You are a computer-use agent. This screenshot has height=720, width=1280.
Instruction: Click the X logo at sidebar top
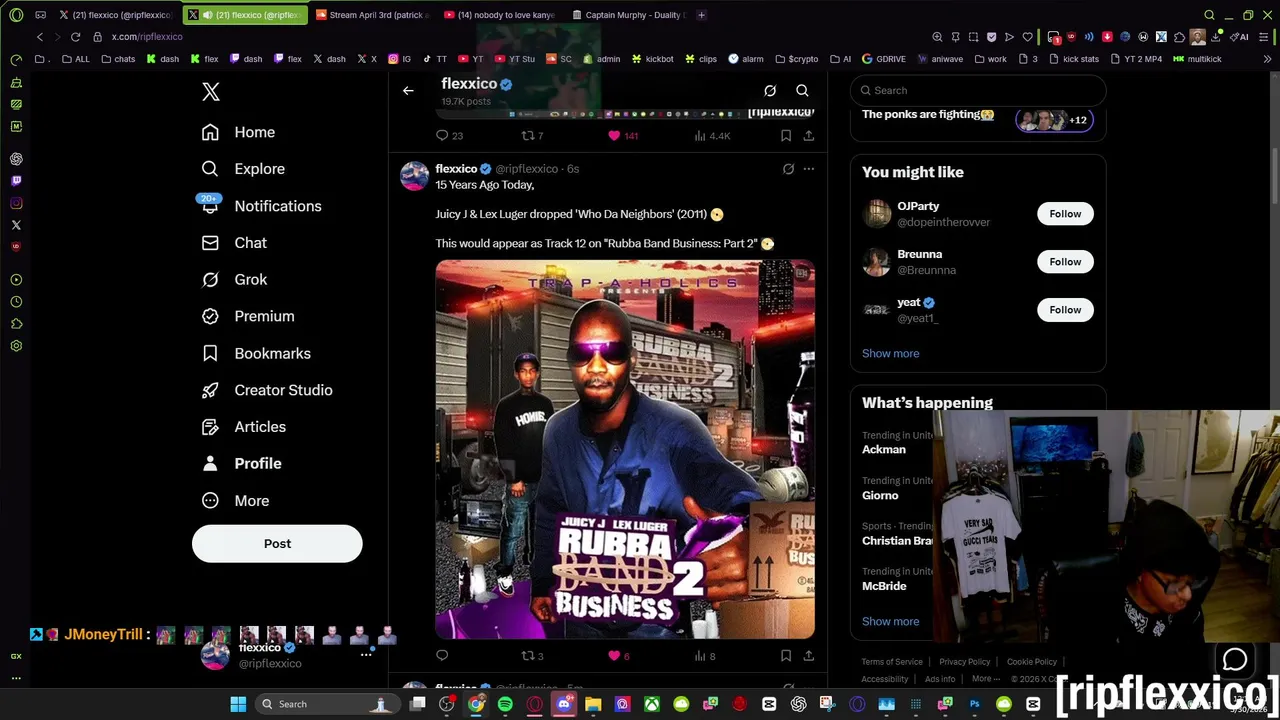point(210,92)
